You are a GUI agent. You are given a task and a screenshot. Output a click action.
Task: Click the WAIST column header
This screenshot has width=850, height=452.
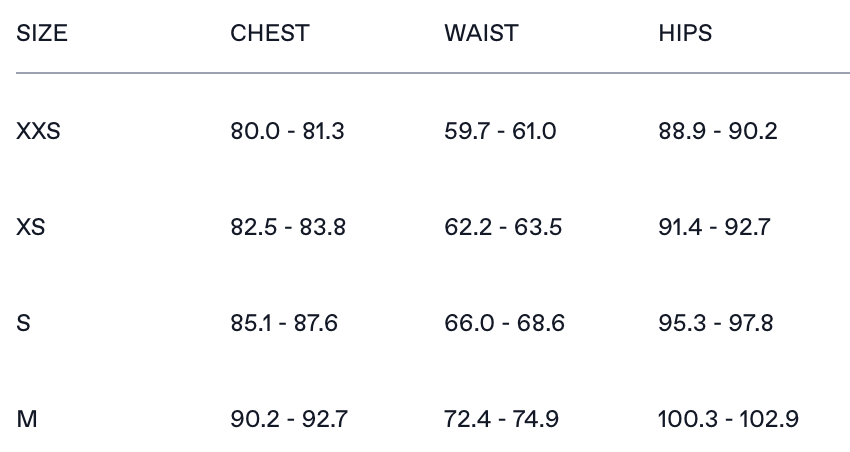[x=481, y=33]
